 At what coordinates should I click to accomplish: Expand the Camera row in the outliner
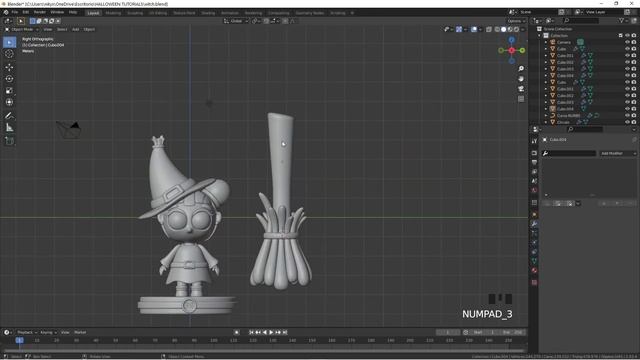546,42
